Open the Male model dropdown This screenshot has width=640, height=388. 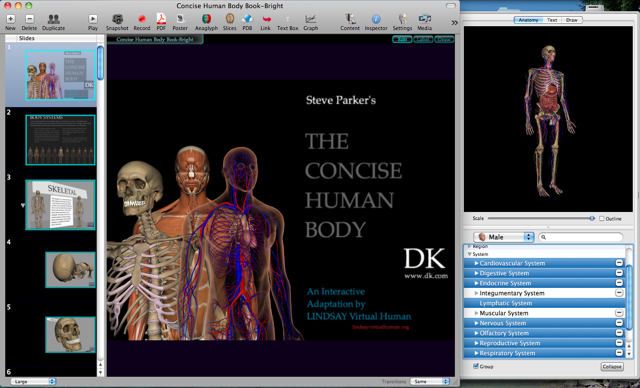tap(504, 237)
